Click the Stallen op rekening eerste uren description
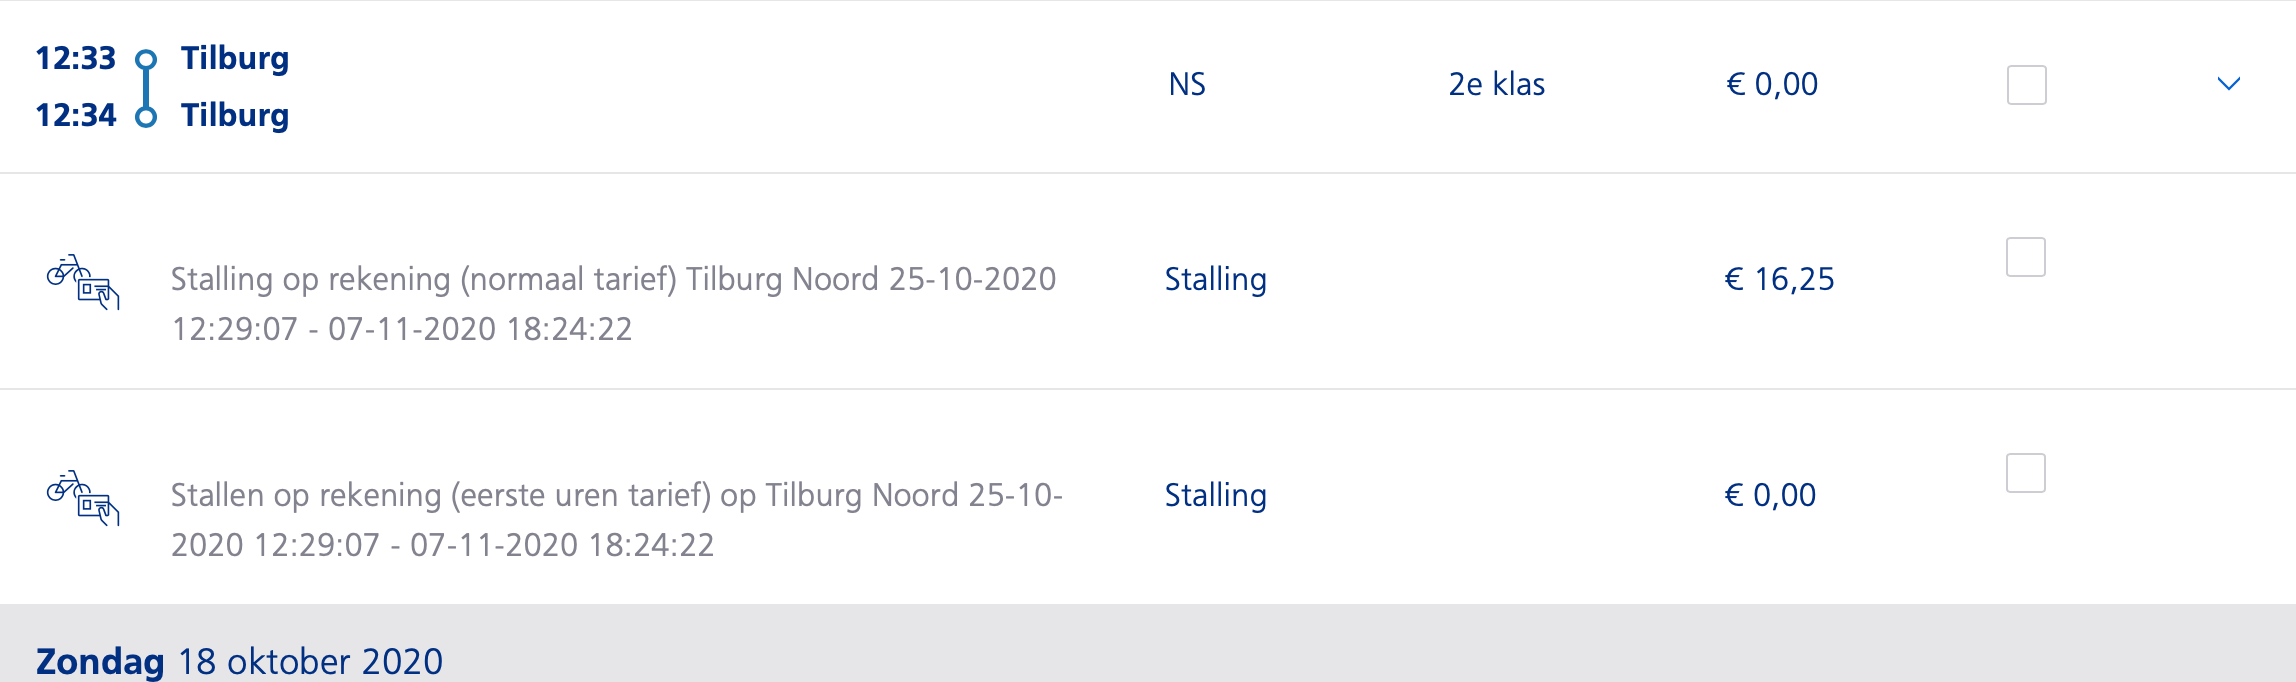The height and width of the screenshot is (682, 2296). click(x=617, y=520)
